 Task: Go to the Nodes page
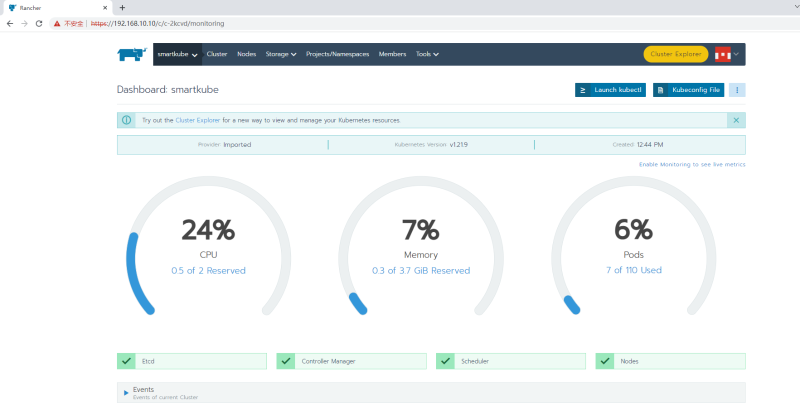coord(246,54)
